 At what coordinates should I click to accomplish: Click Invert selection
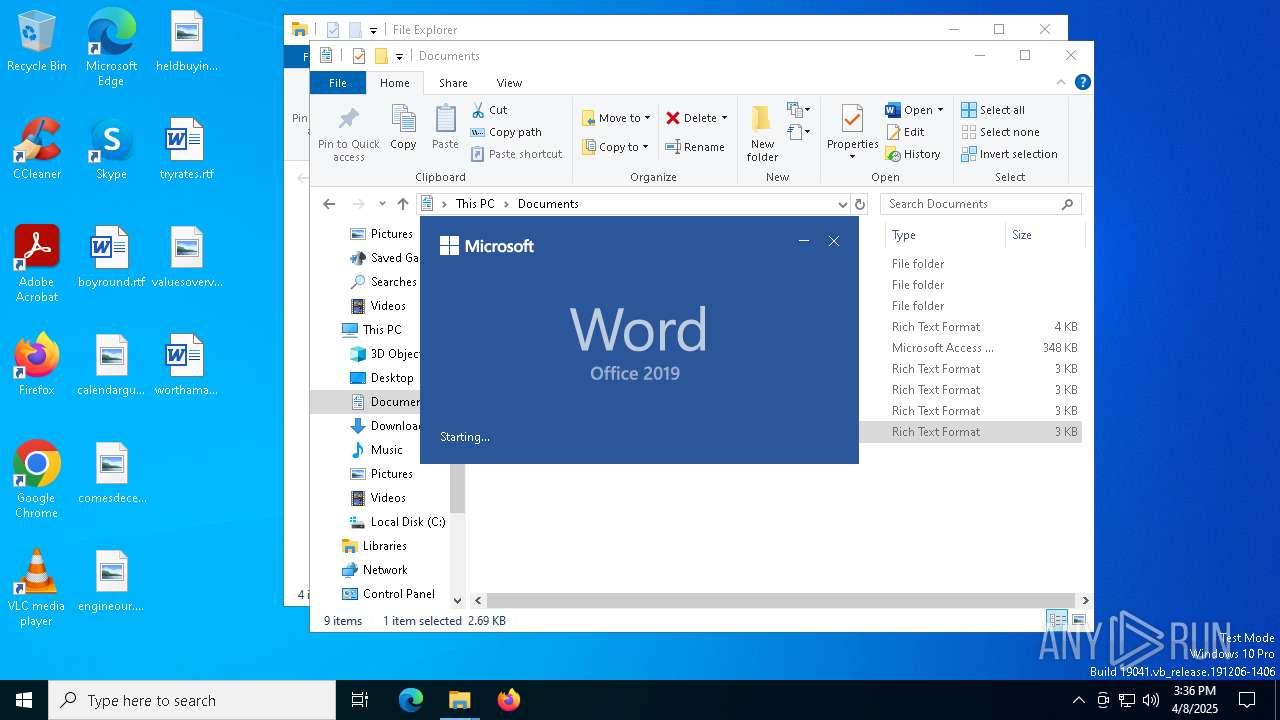[1009, 154]
